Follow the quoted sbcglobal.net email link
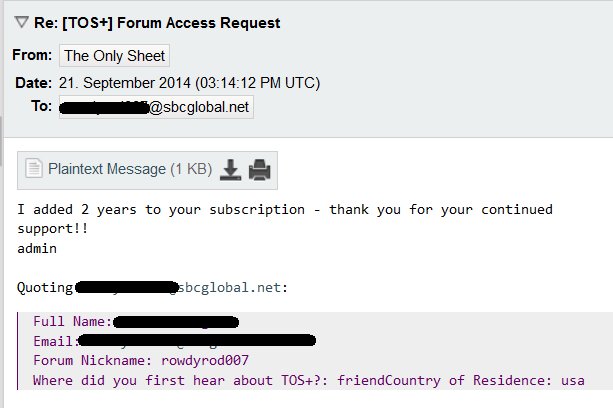Viewport: 613px width, 408px height. (x=180, y=288)
